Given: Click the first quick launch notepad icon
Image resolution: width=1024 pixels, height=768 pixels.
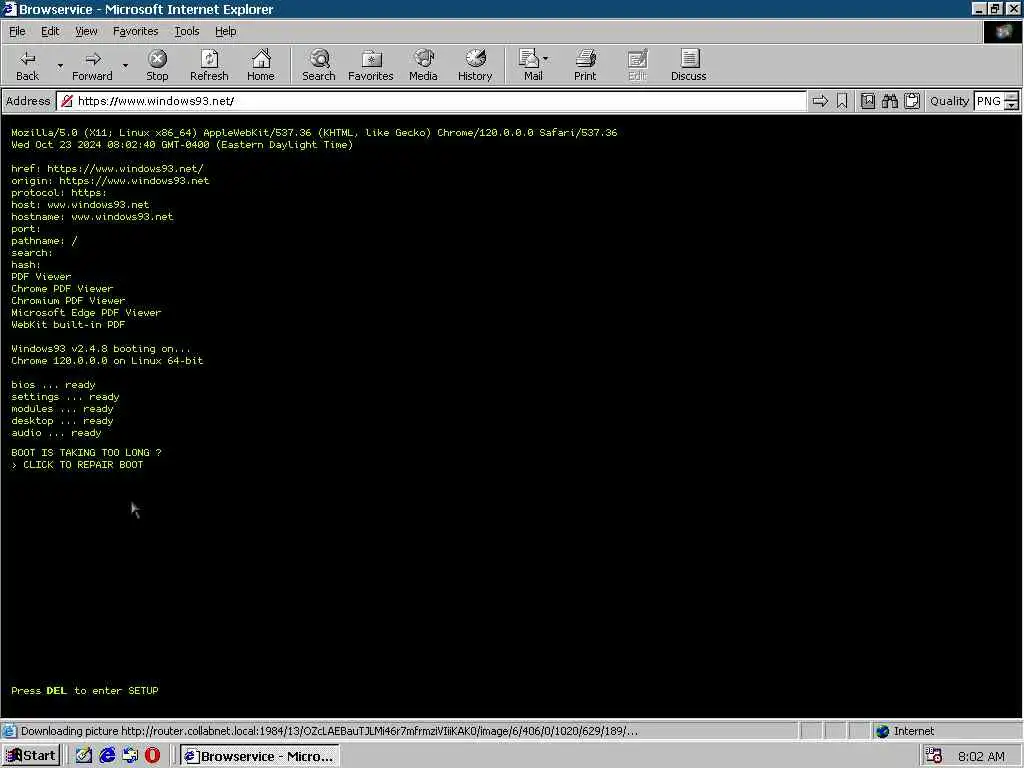Looking at the screenshot, I should pos(84,756).
